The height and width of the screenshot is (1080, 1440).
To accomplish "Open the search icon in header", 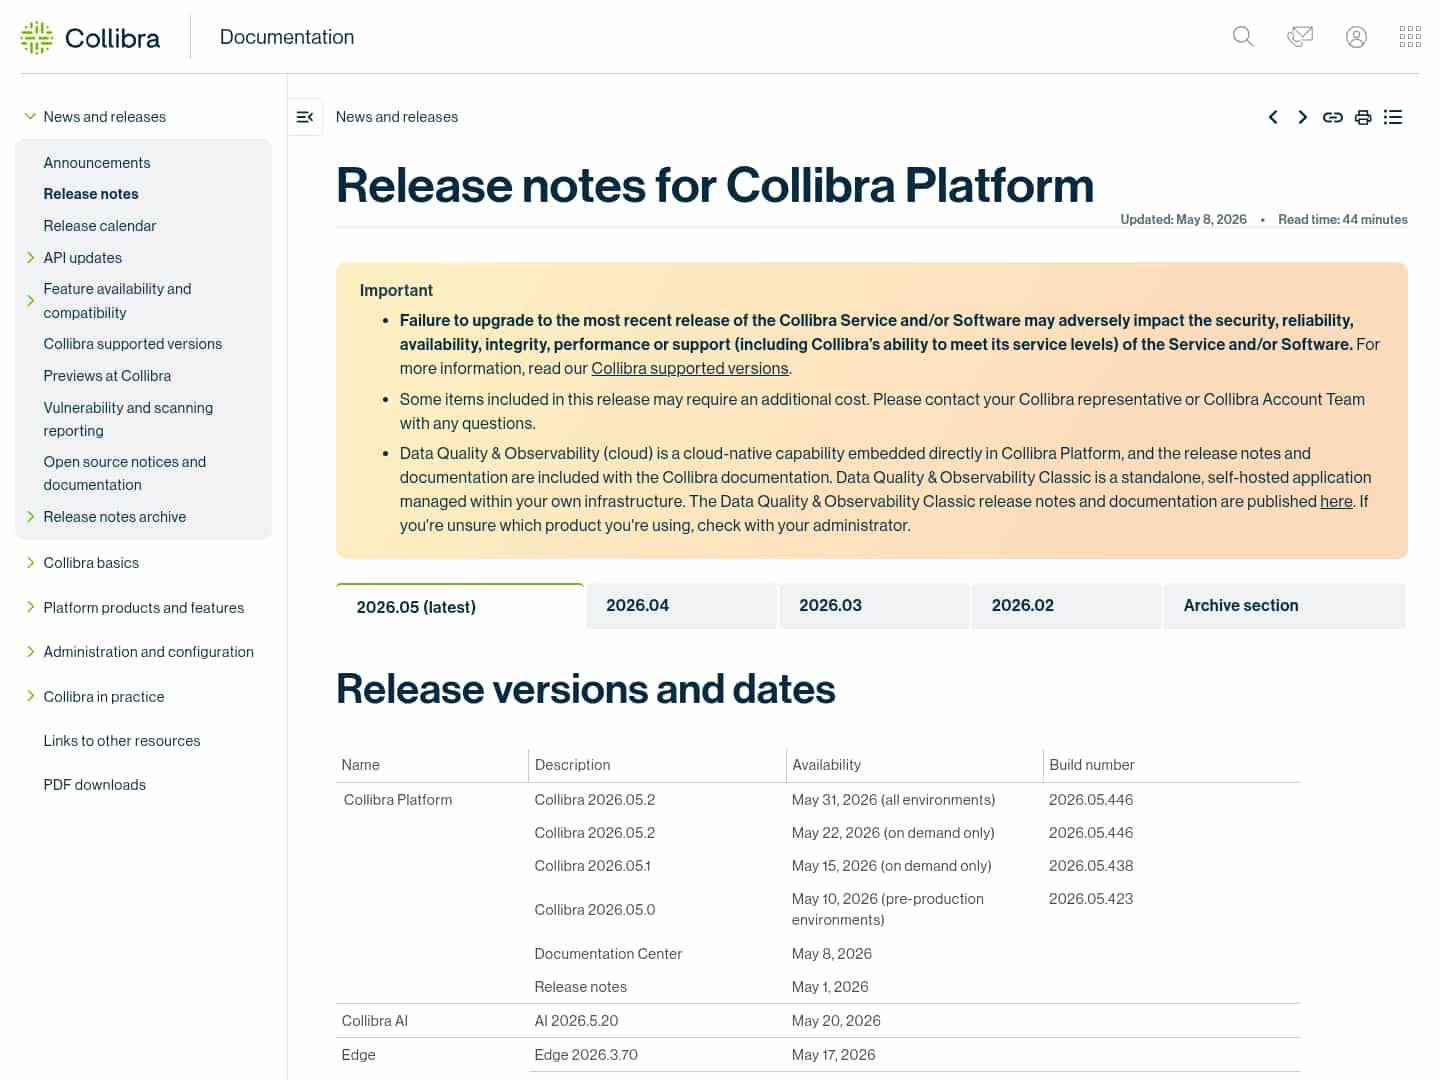I will tap(1243, 37).
